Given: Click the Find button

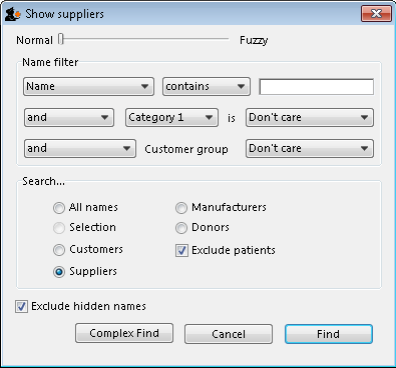Looking at the screenshot, I should tap(329, 334).
